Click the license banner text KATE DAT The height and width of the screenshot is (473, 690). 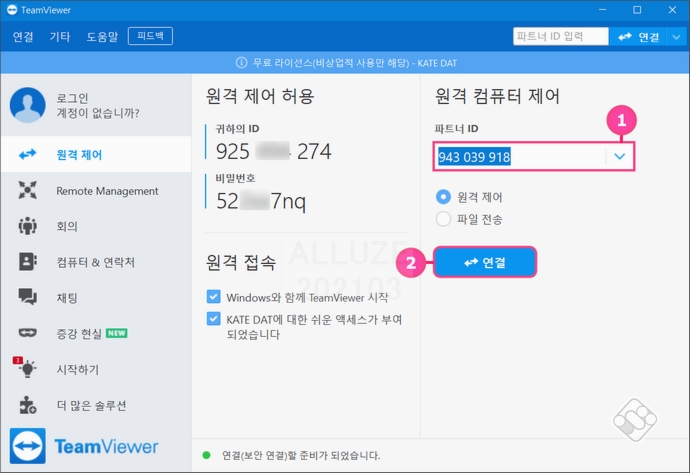pos(437,63)
